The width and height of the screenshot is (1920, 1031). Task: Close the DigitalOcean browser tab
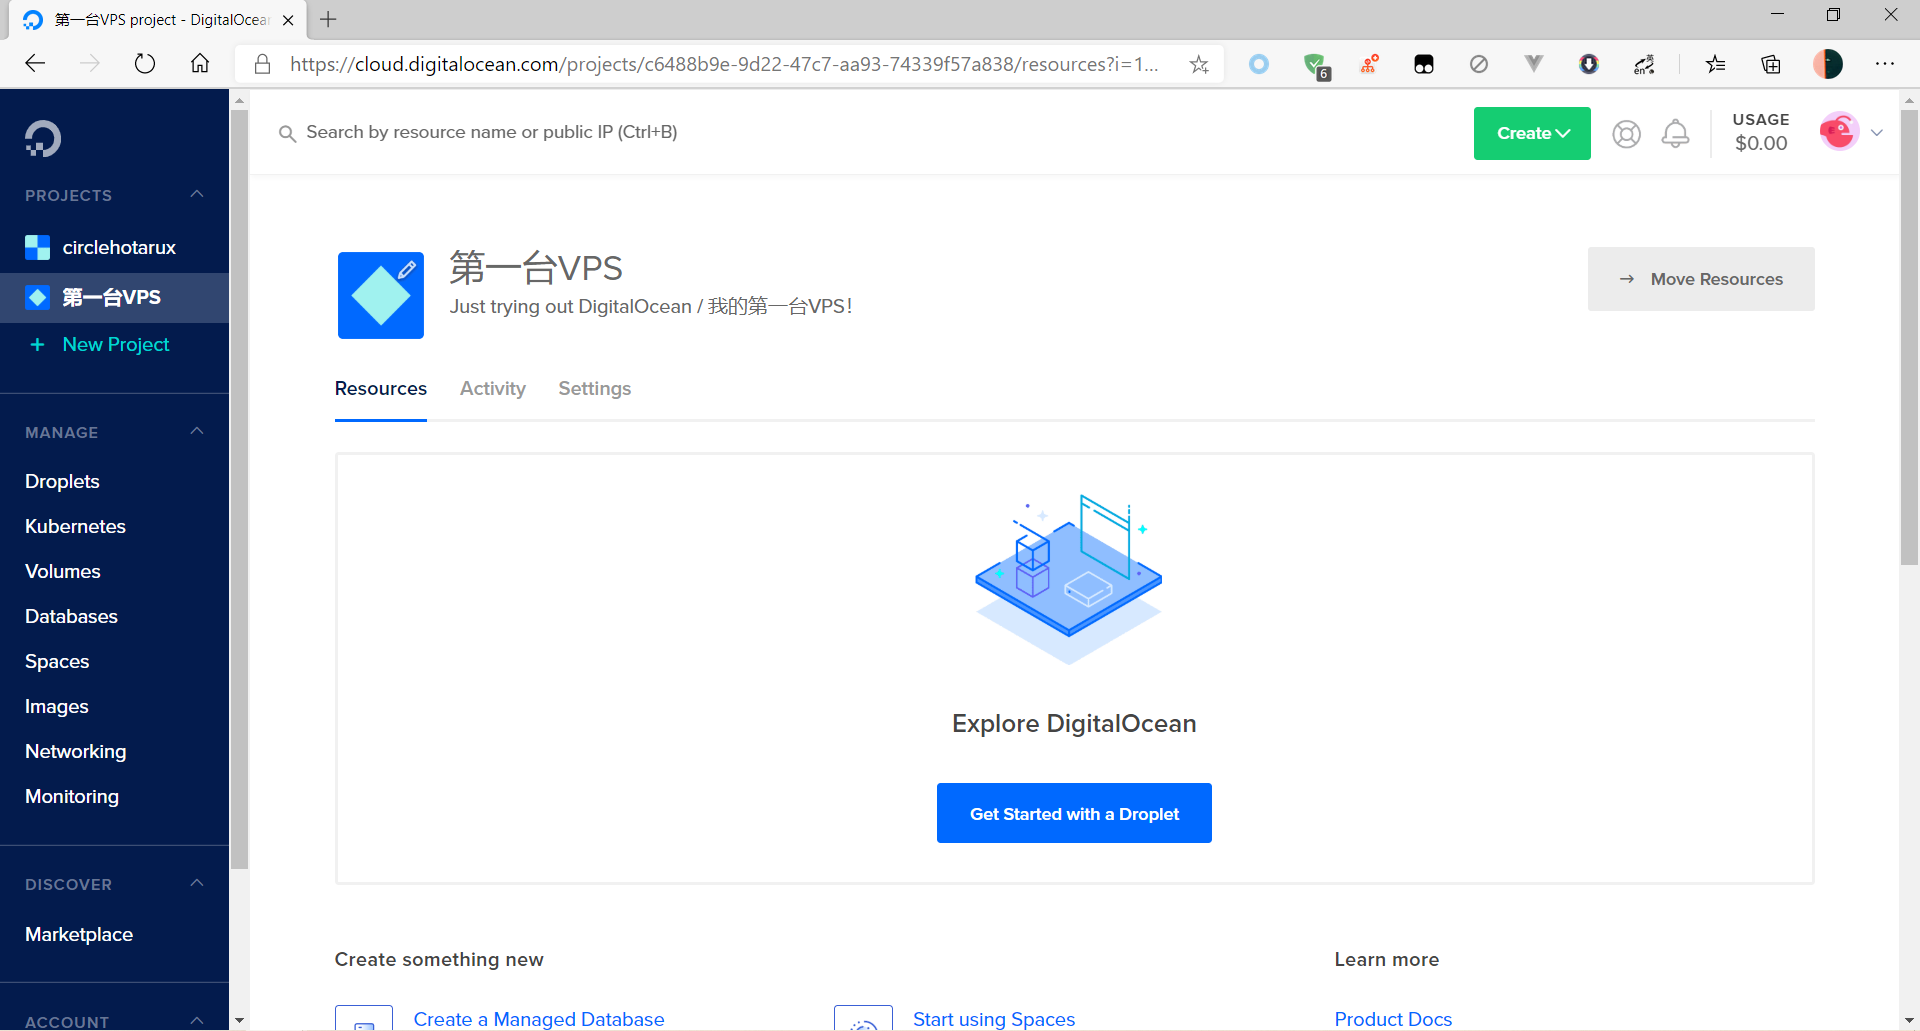point(288,20)
